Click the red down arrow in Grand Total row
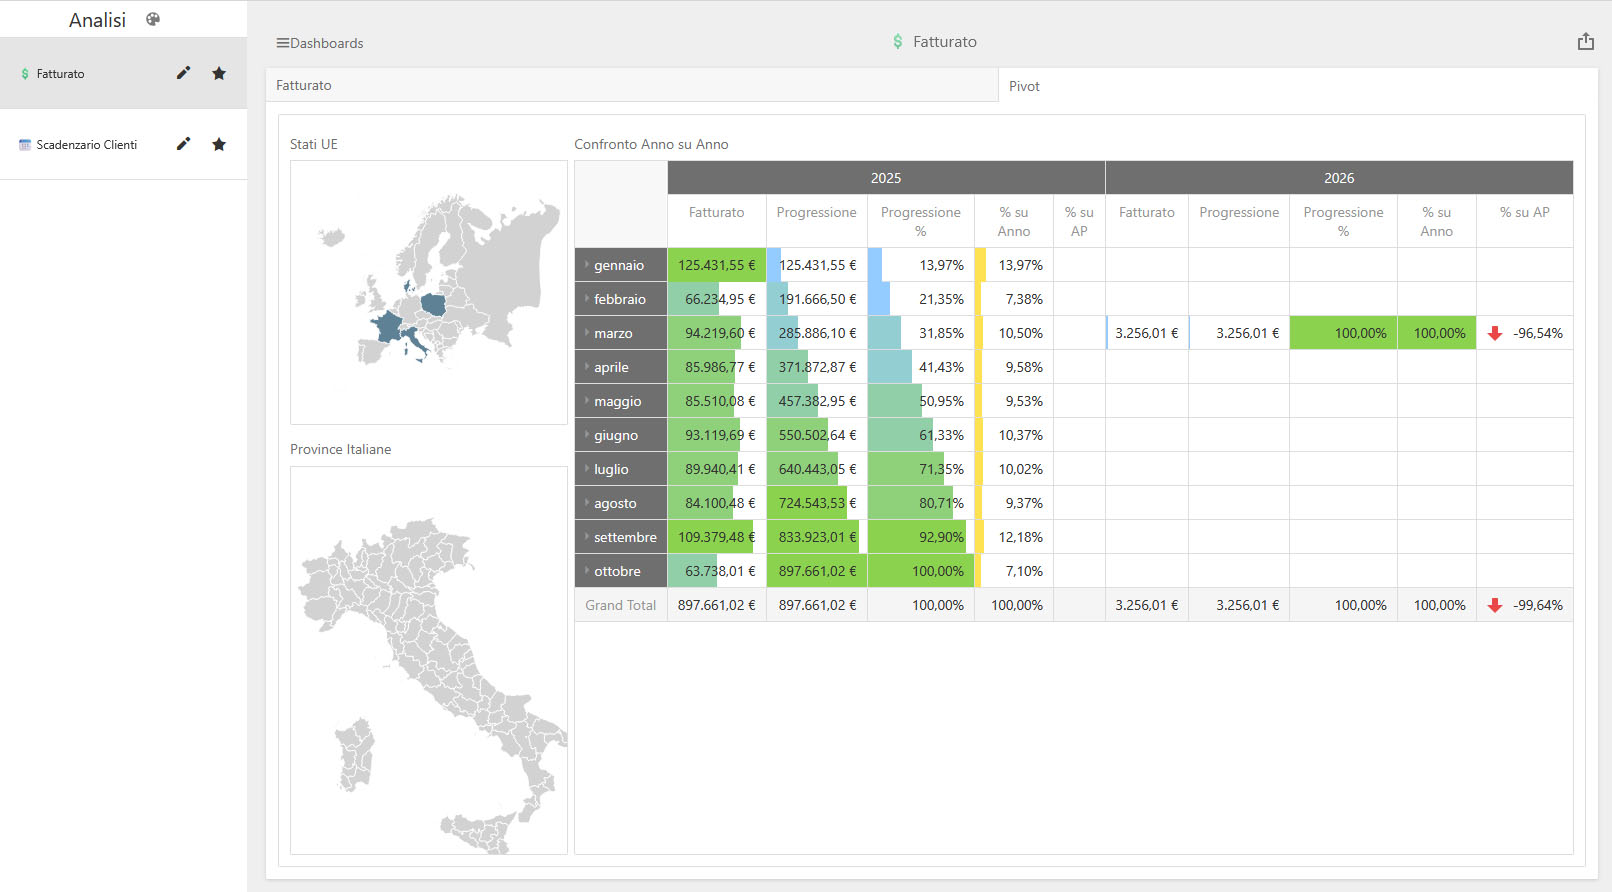Viewport: 1612px width, 892px height. click(1495, 605)
